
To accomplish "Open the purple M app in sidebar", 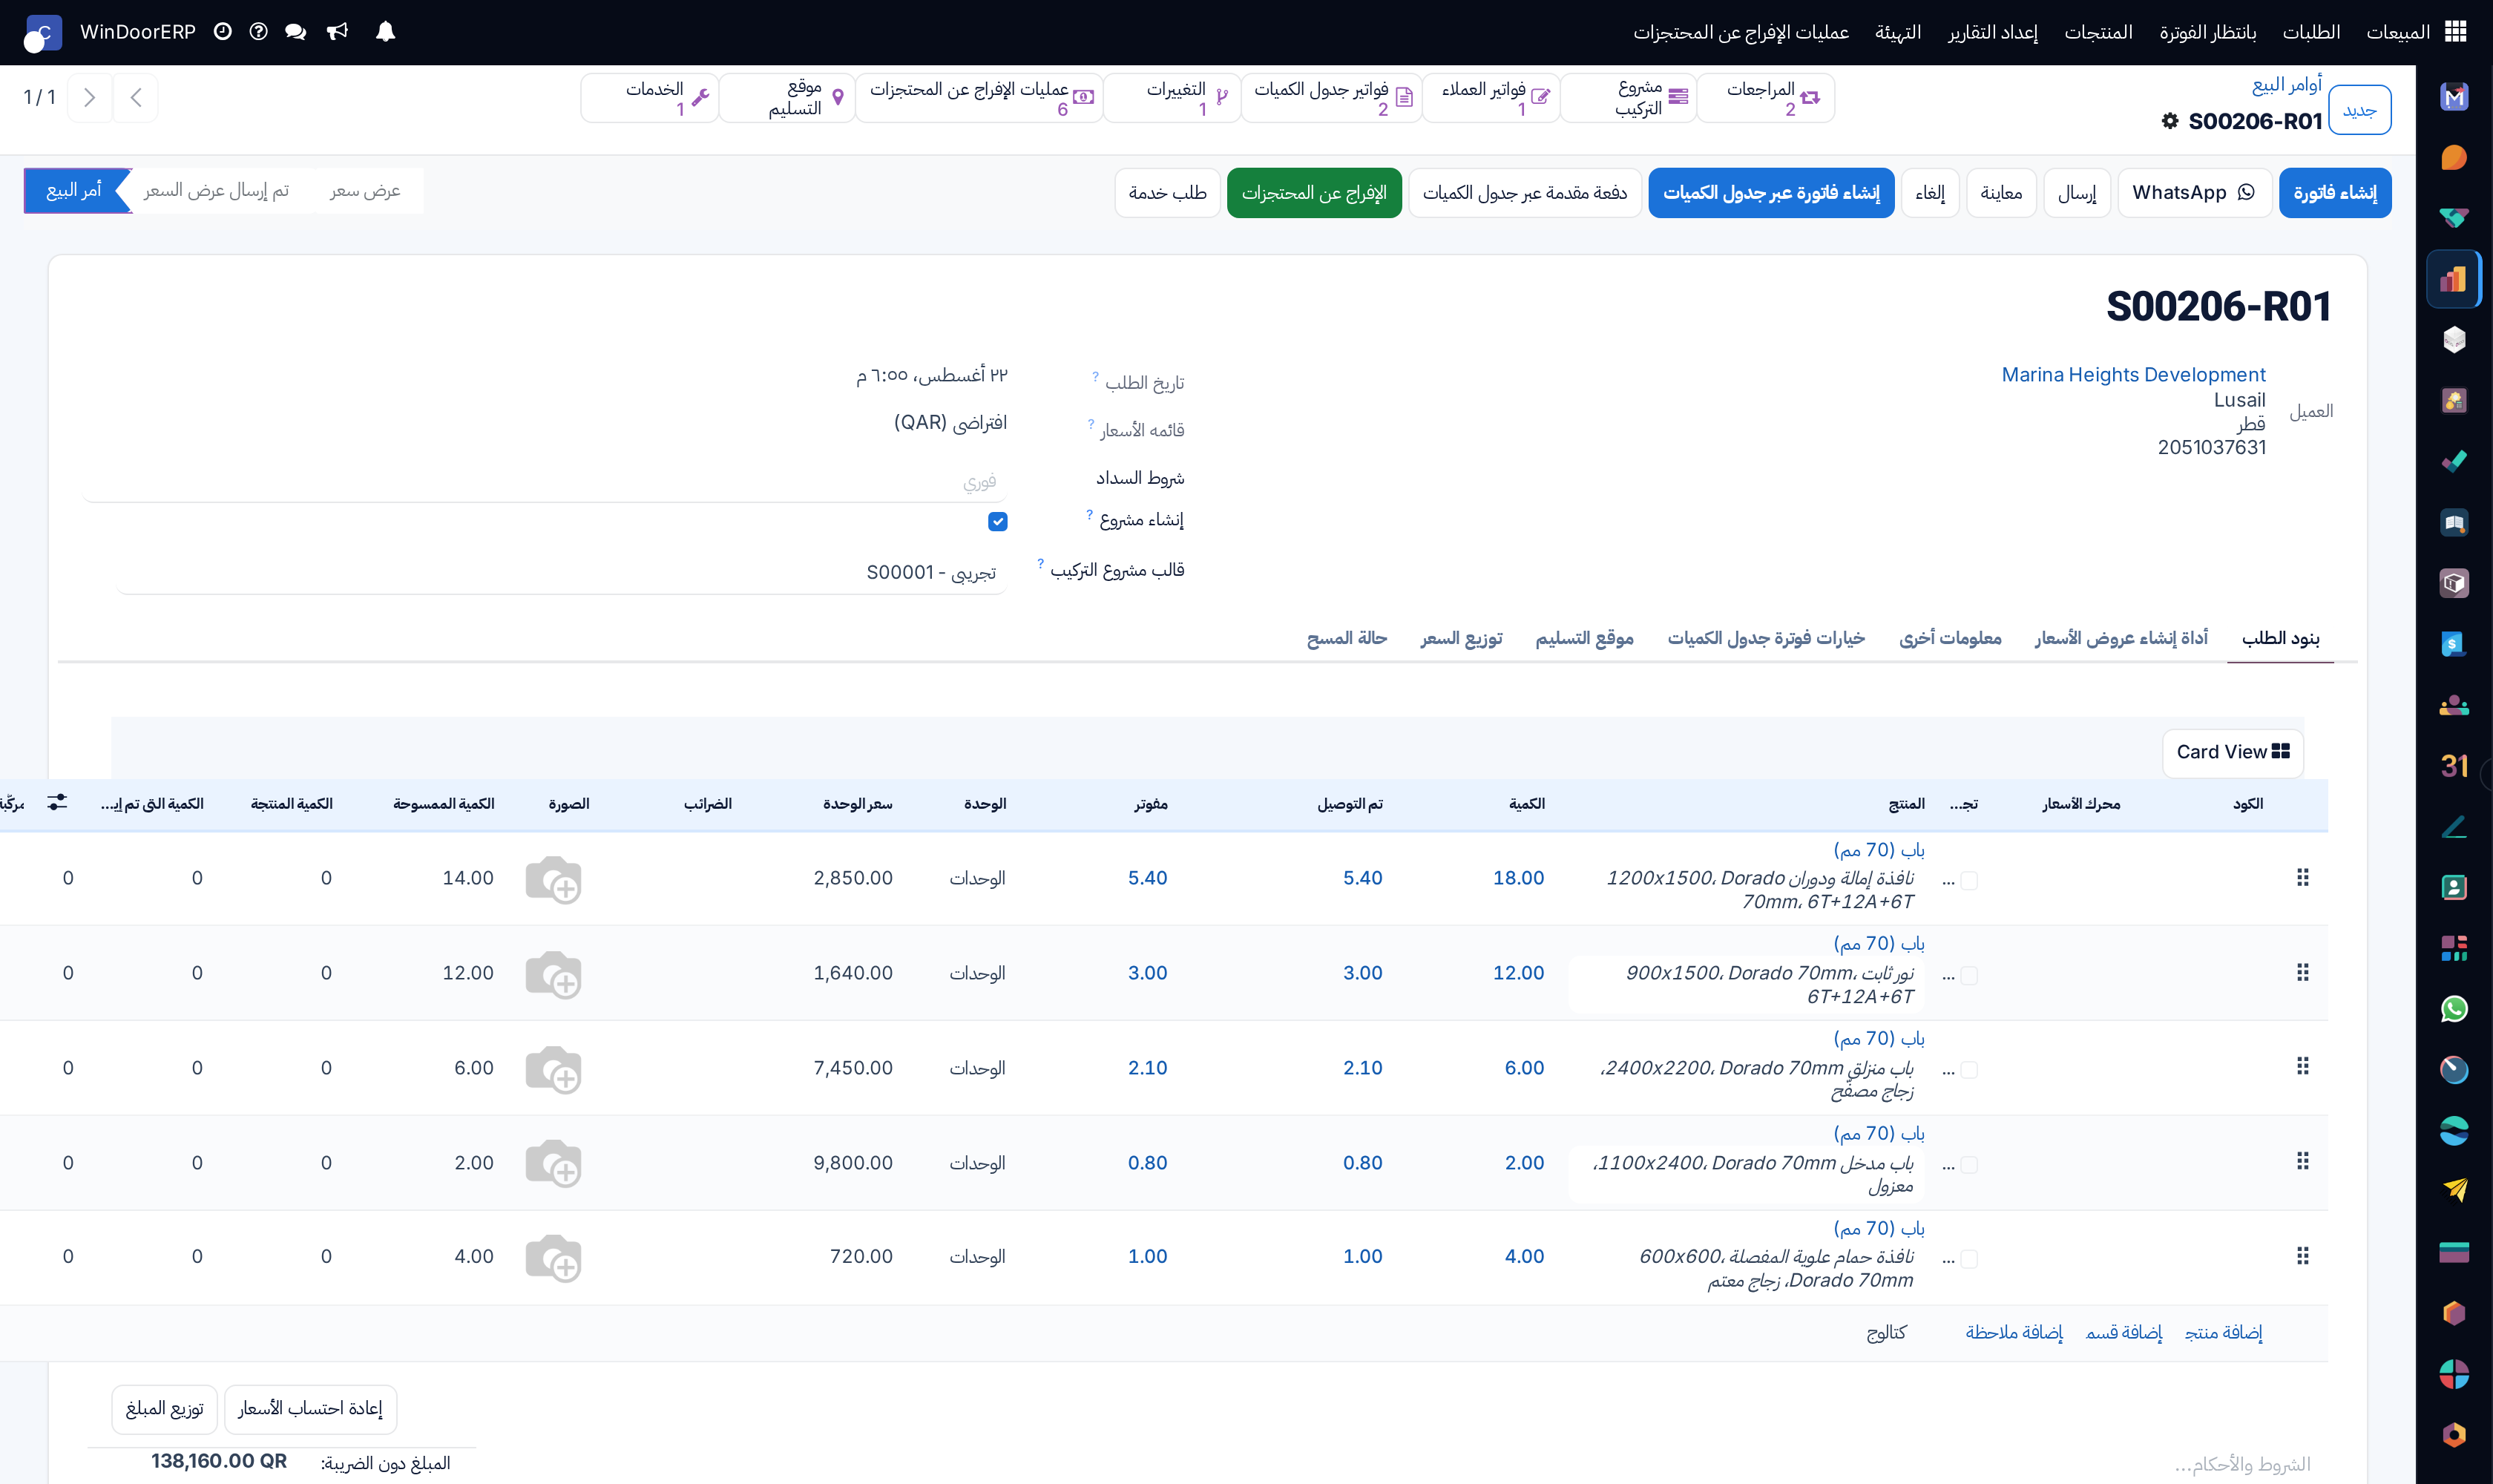I will [x=2454, y=97].
